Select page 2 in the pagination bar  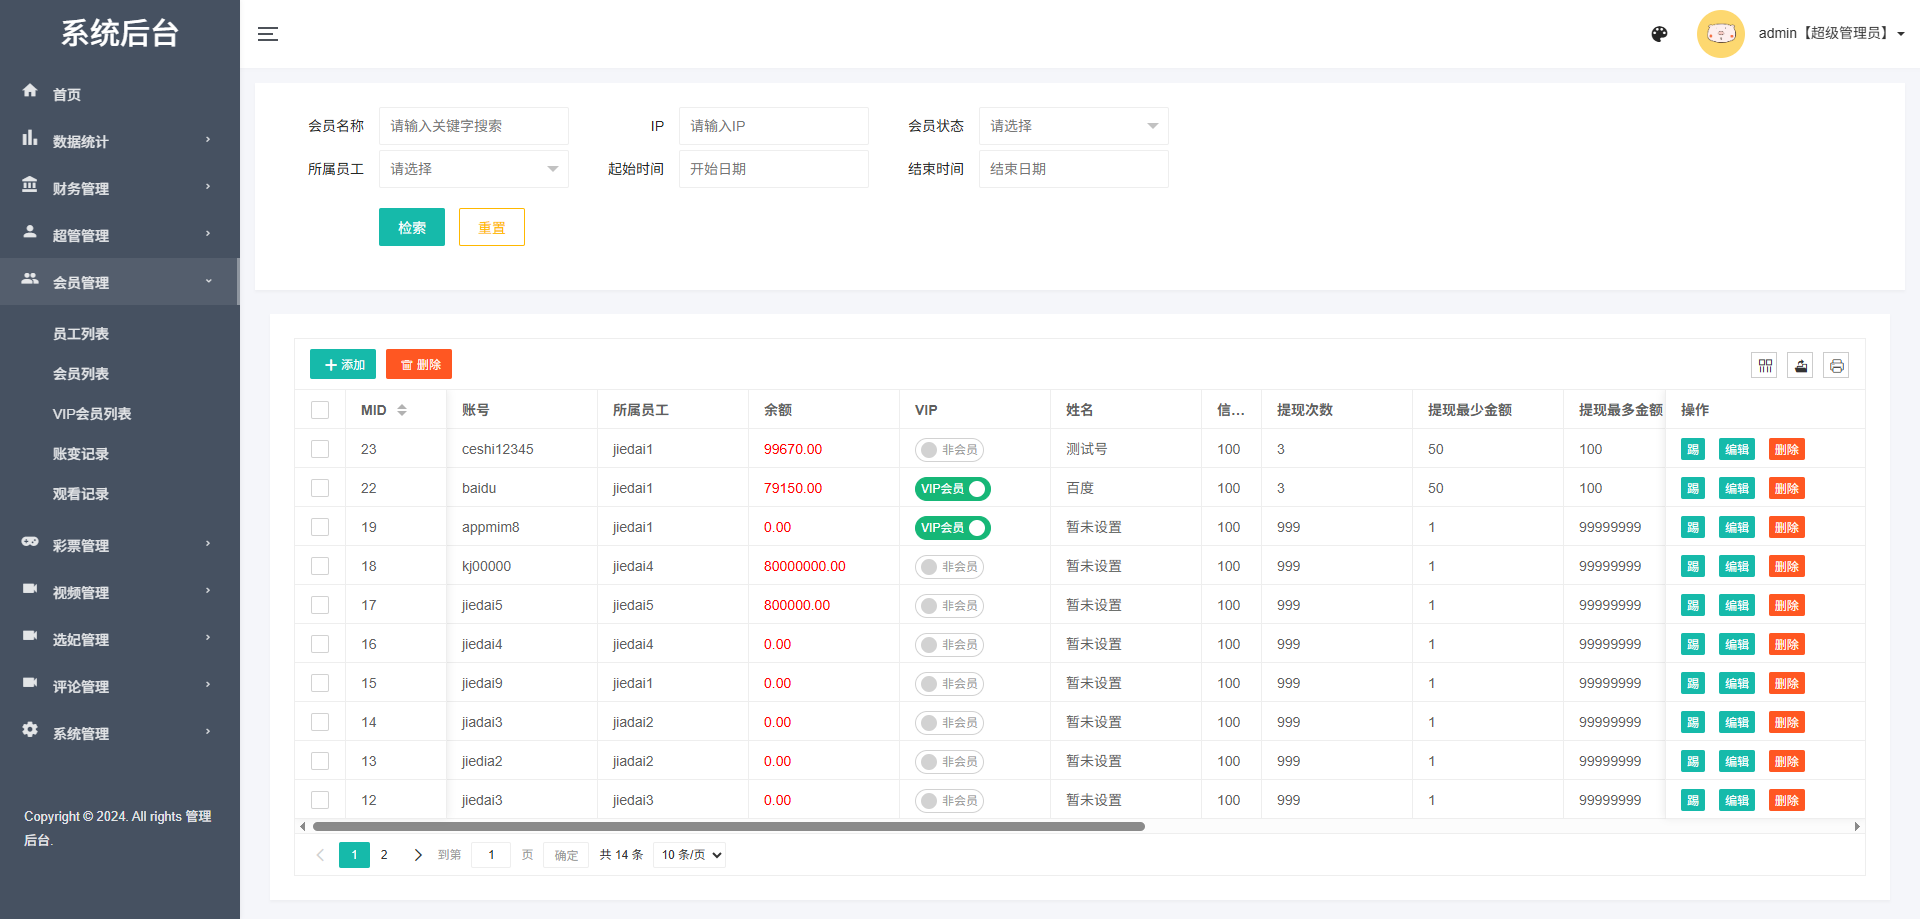[384, 855]
